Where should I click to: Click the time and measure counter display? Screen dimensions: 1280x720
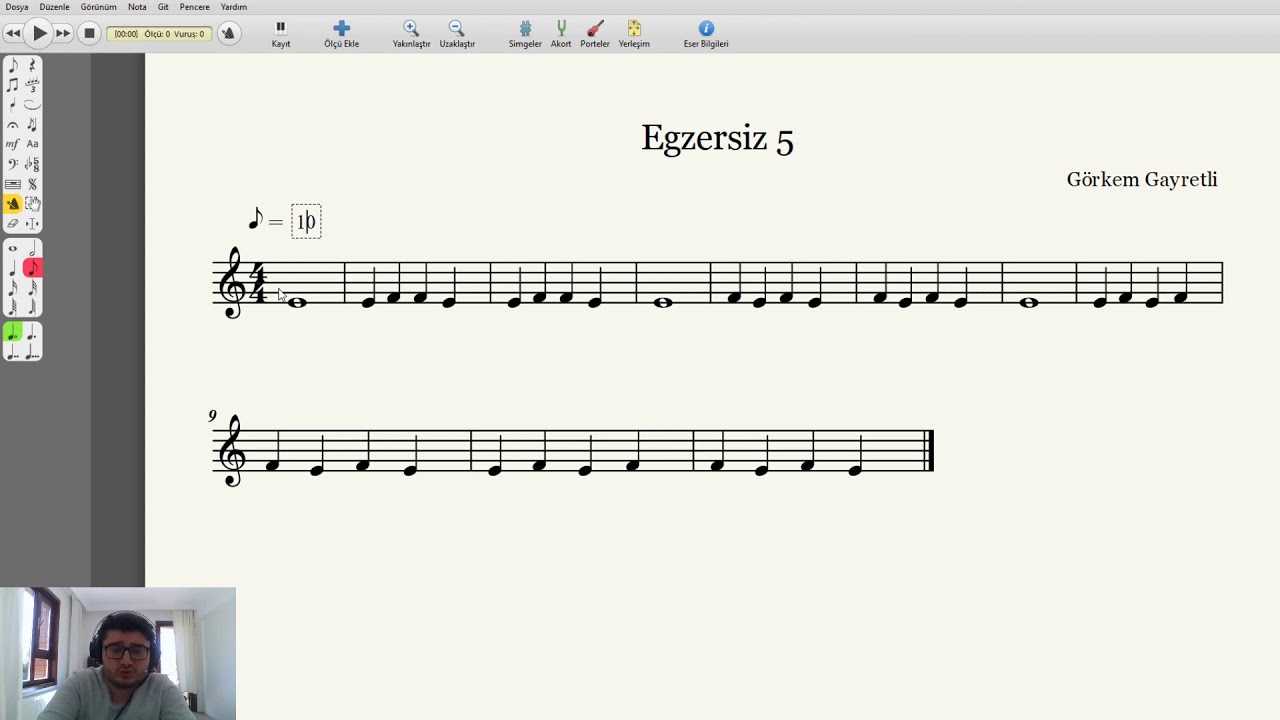[159, 34]
